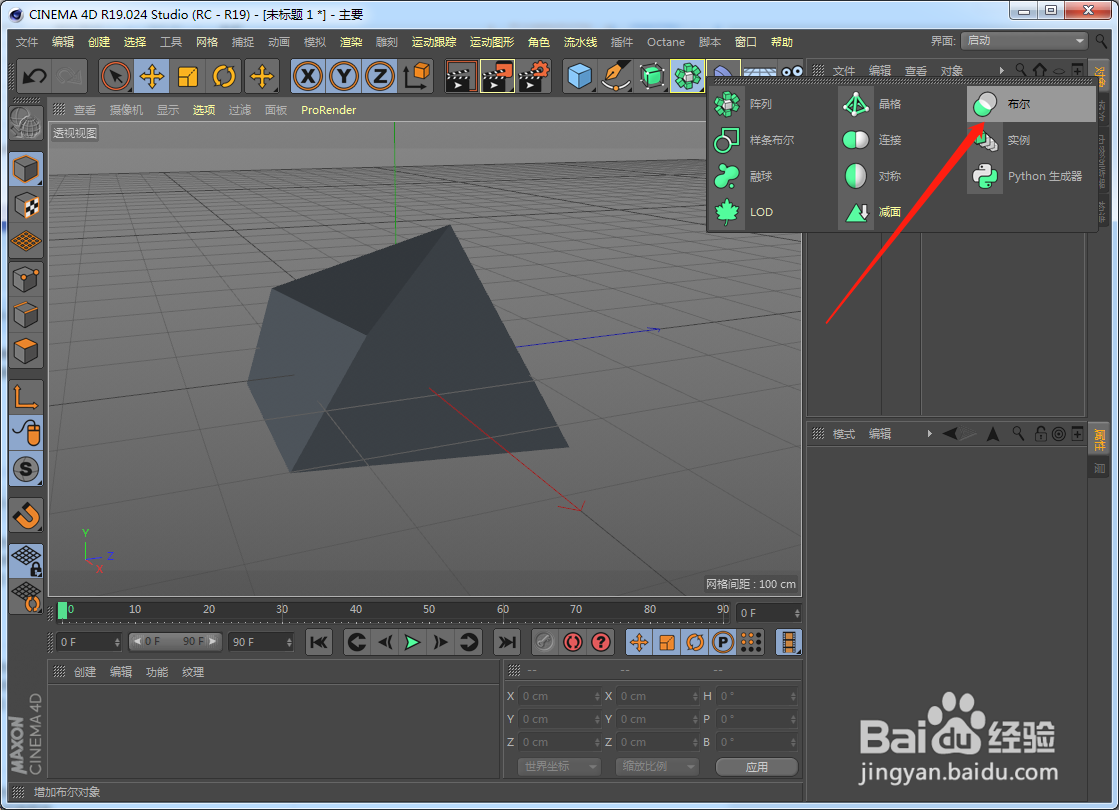Render to Picture Viewer

click(x=497, y=76)
